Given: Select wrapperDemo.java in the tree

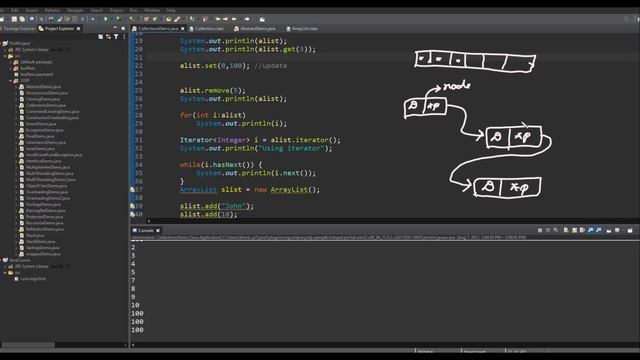Looking at the screenshot, I should click(x=43, y=254).
